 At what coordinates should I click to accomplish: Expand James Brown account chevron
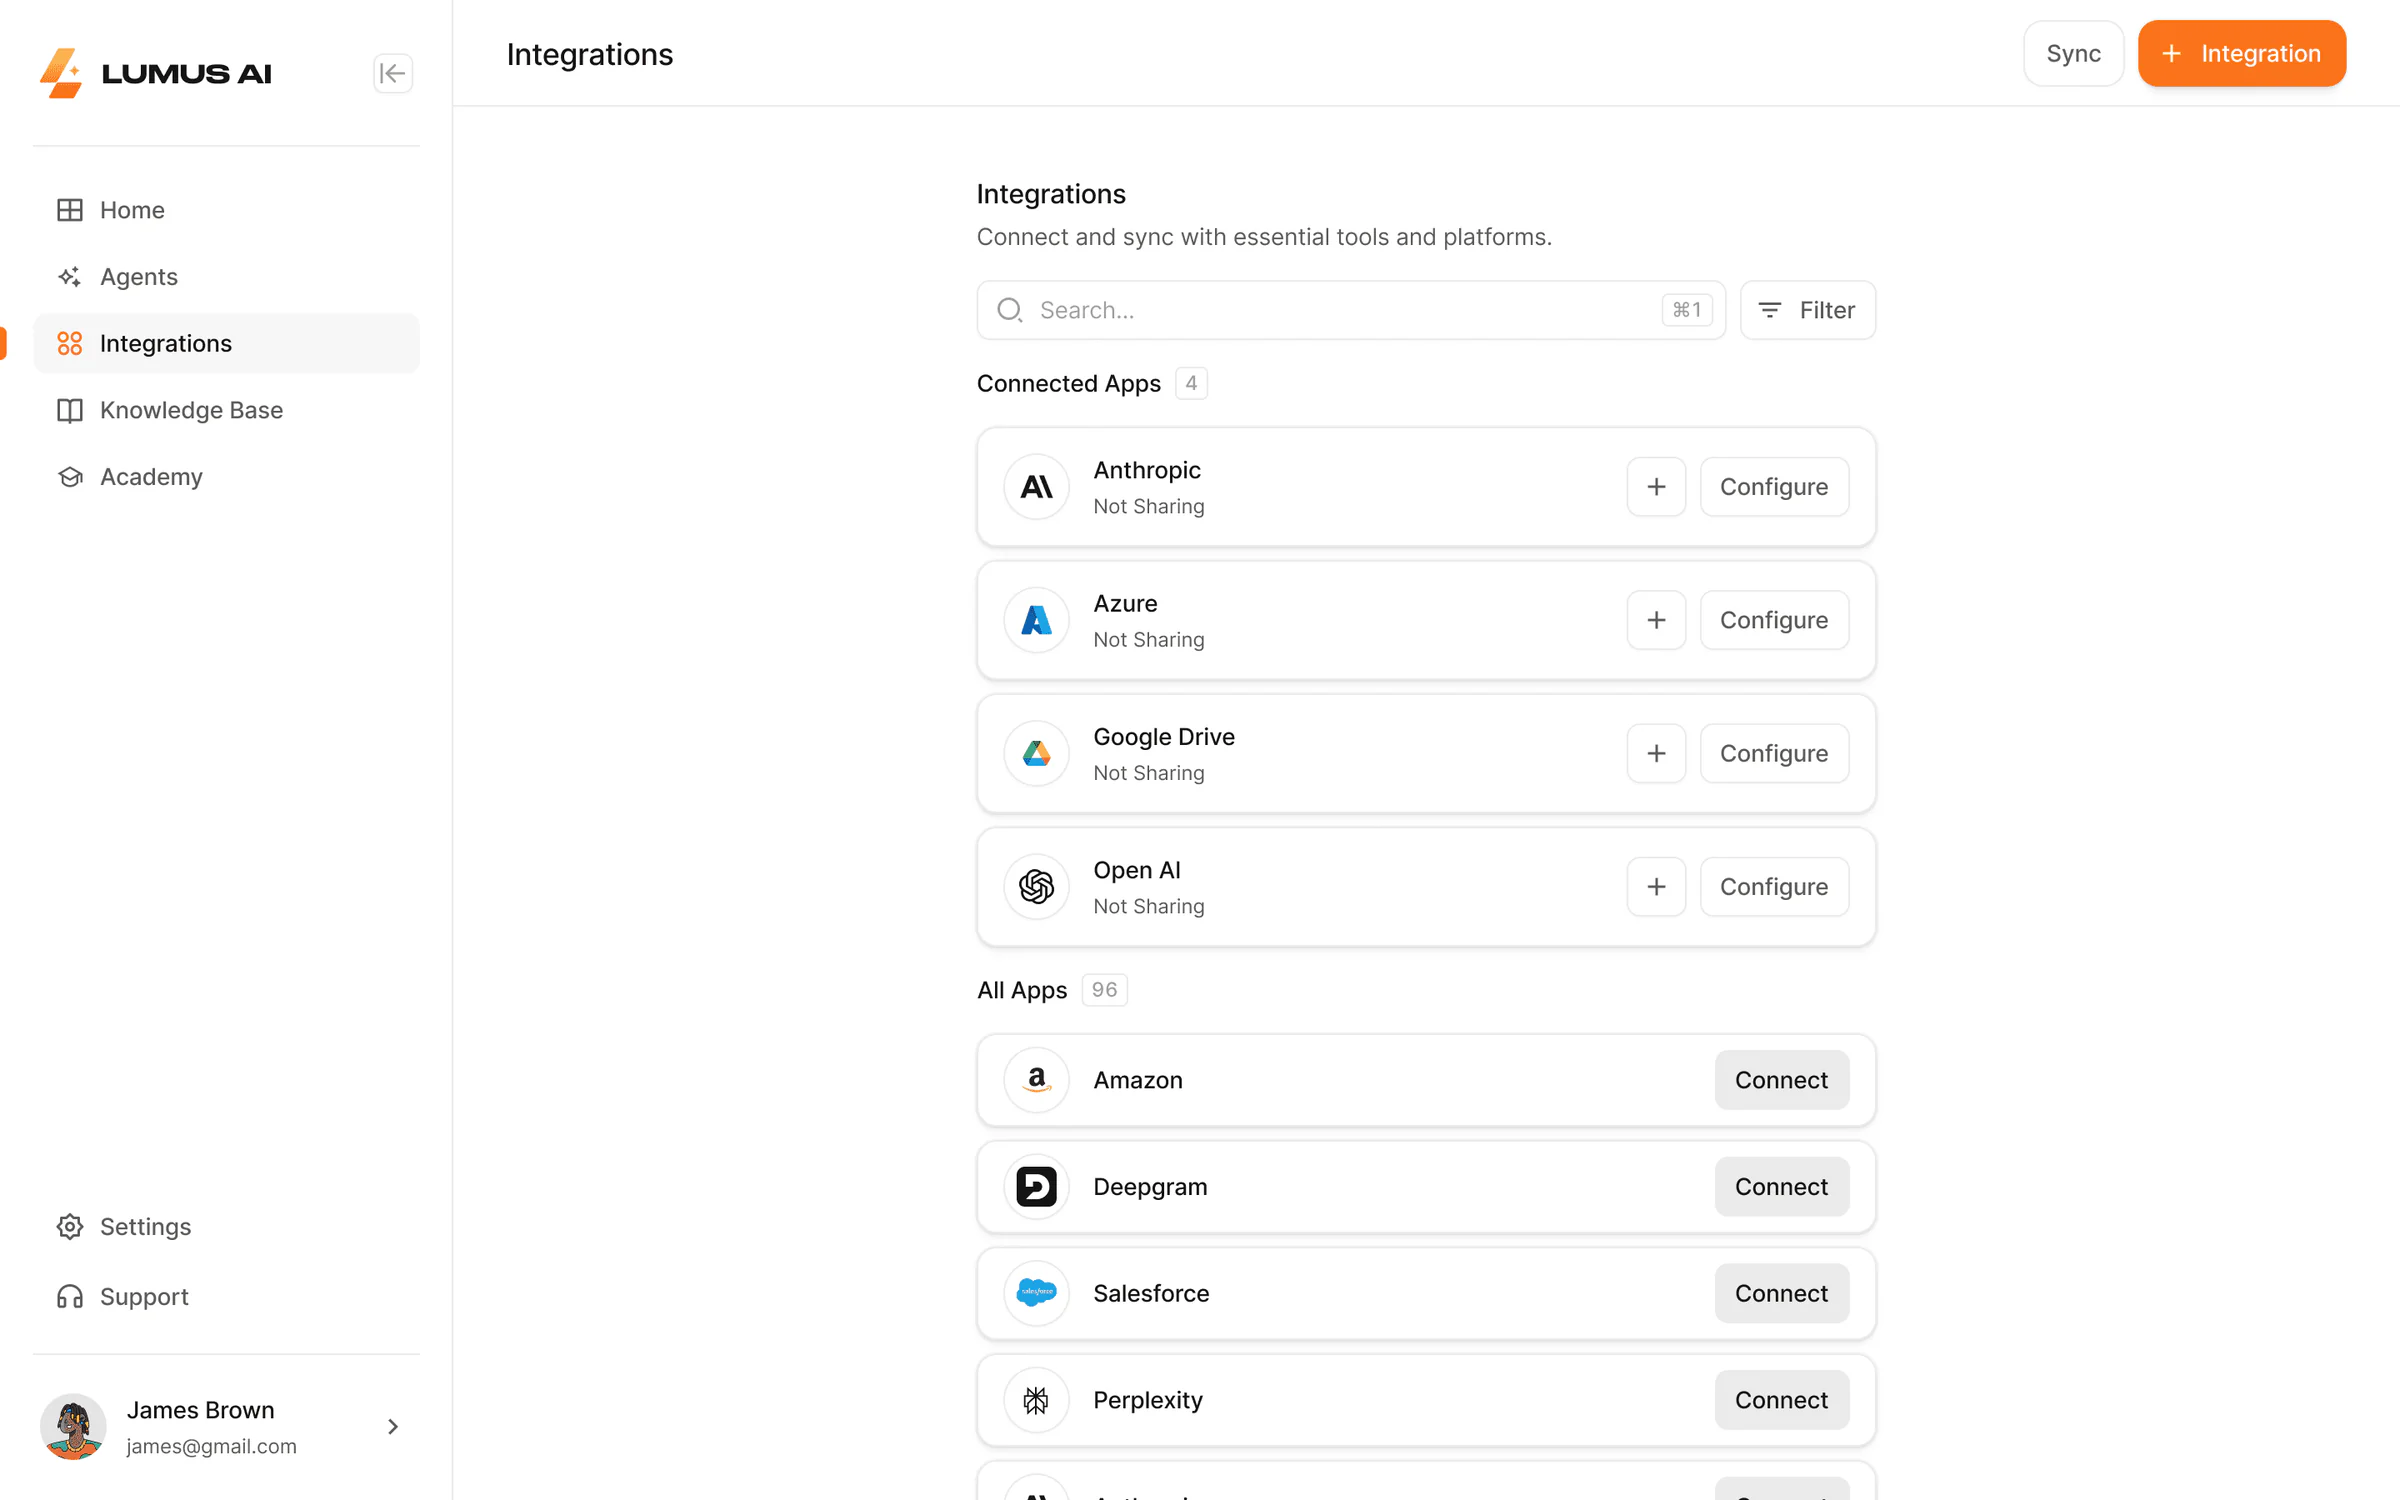point(393,1426)
